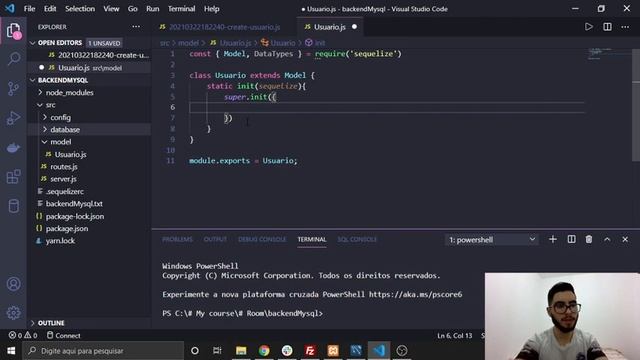Open the Docker view in activity bar
Screen dimensions: 640x360
(x=13, y=147)
